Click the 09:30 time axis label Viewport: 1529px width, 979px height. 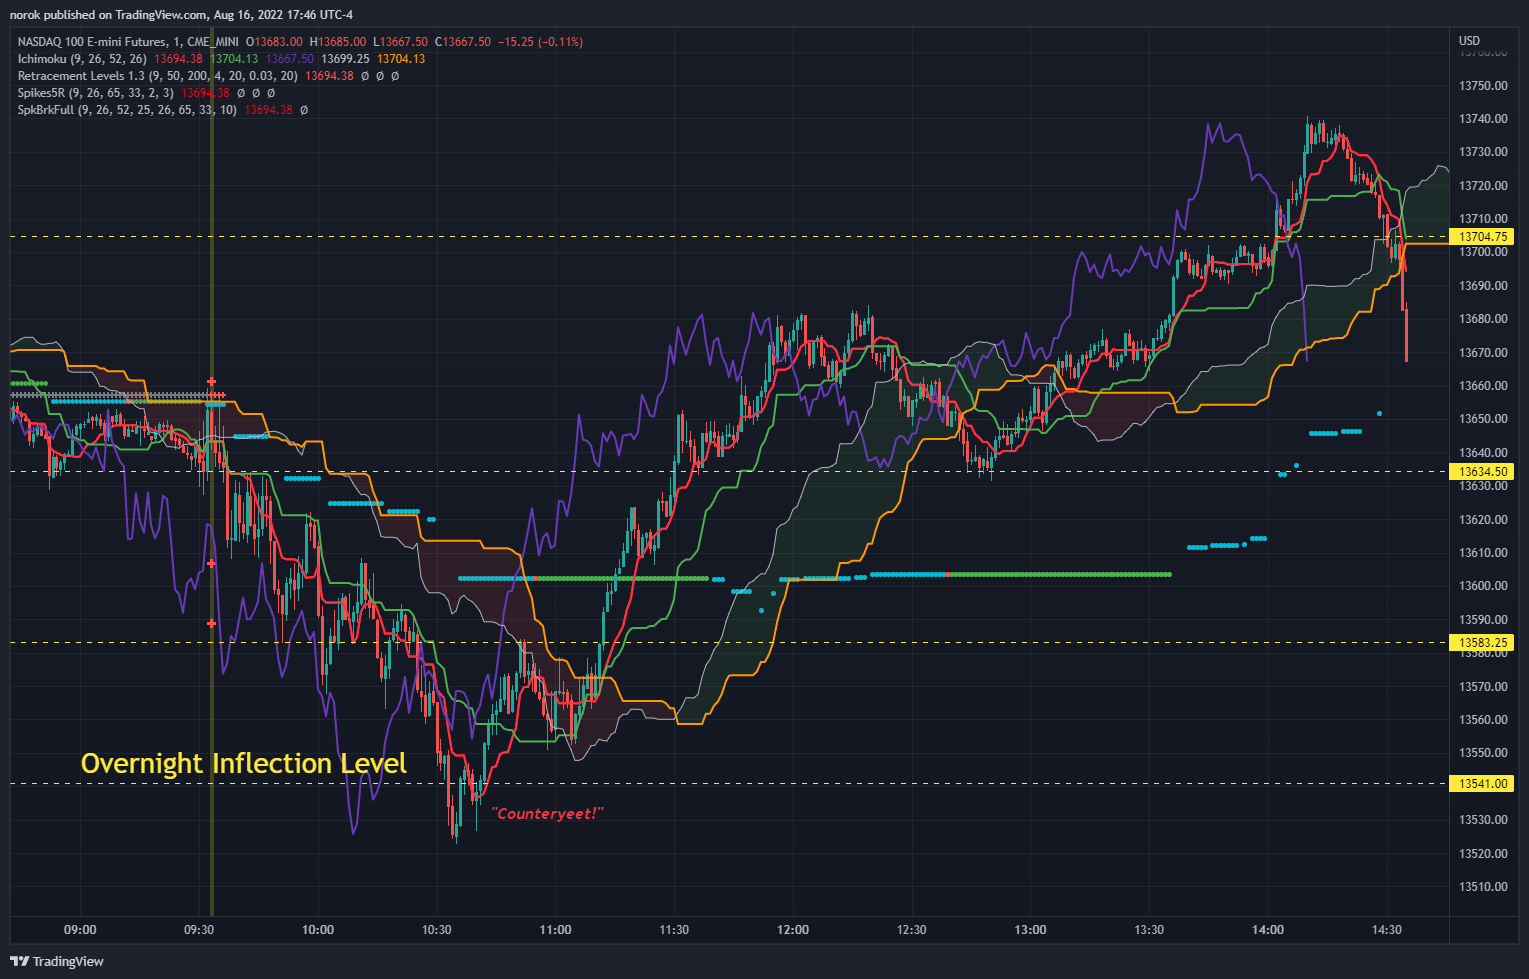point(199,930)
